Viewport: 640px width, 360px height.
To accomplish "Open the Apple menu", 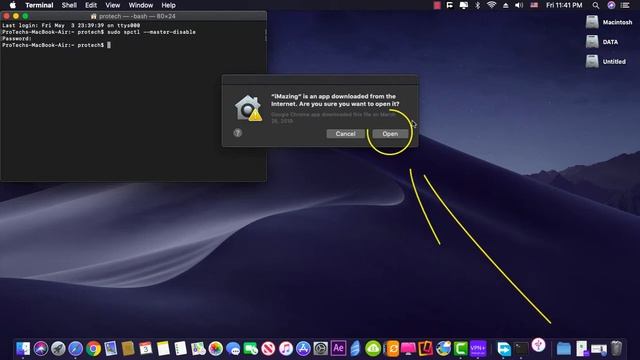I will click(x=13, y=5).
